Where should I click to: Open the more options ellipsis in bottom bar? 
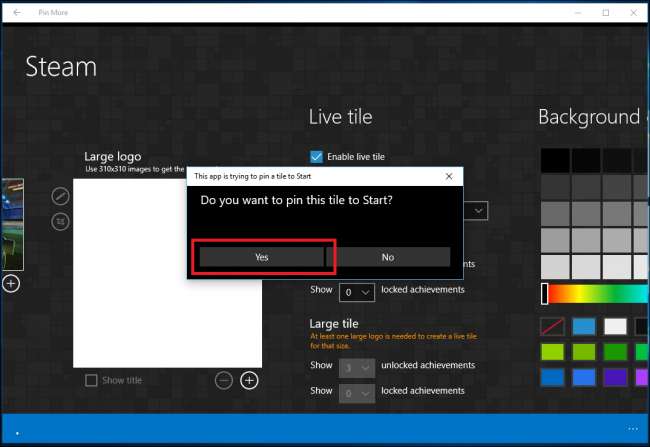click(x=633, y=429)
